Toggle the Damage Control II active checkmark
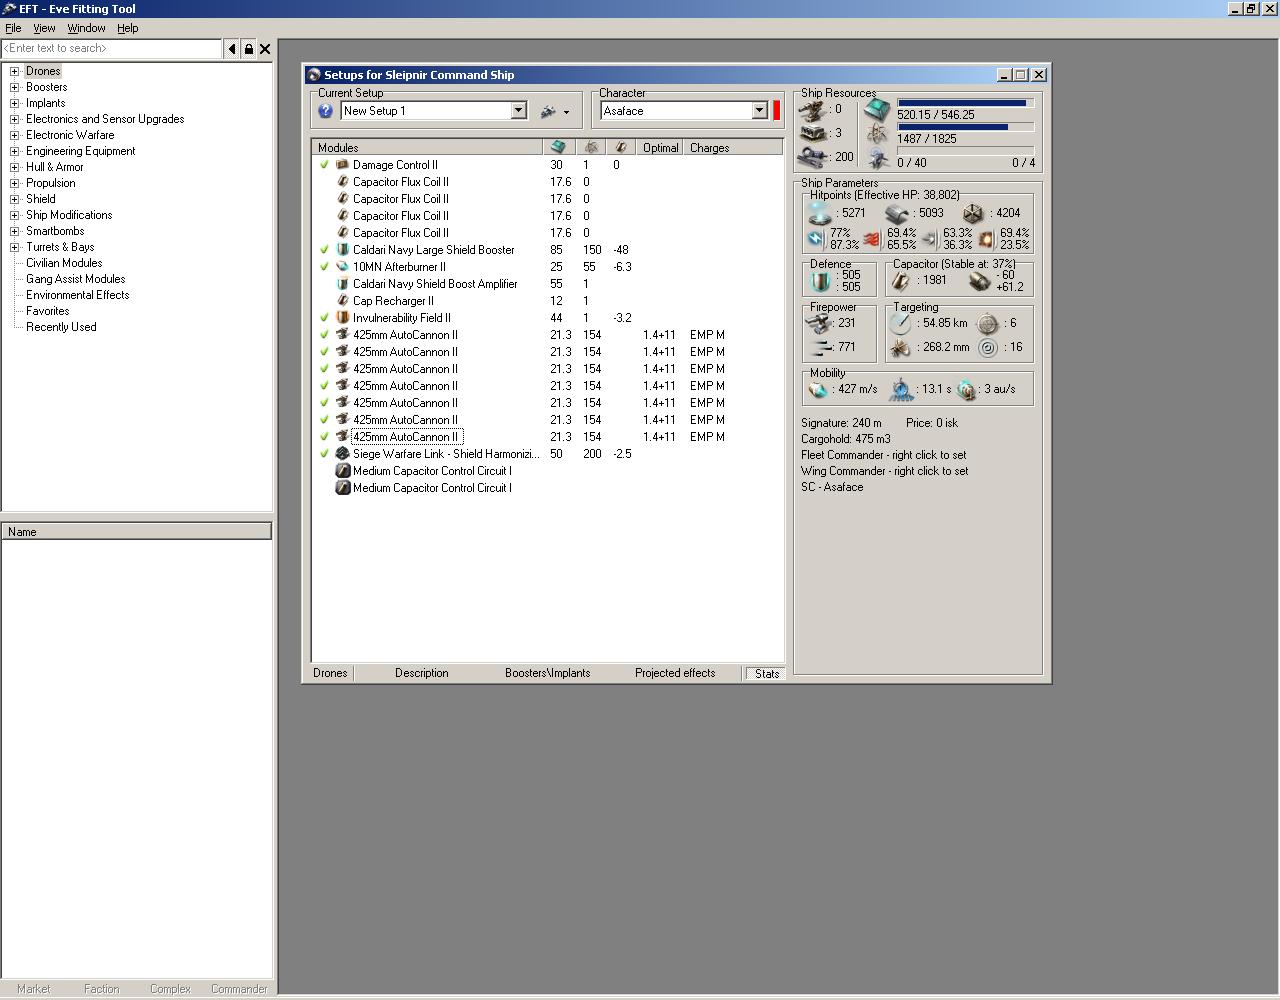Viewport: 1280px width, 1000px height. coord(324,165)
